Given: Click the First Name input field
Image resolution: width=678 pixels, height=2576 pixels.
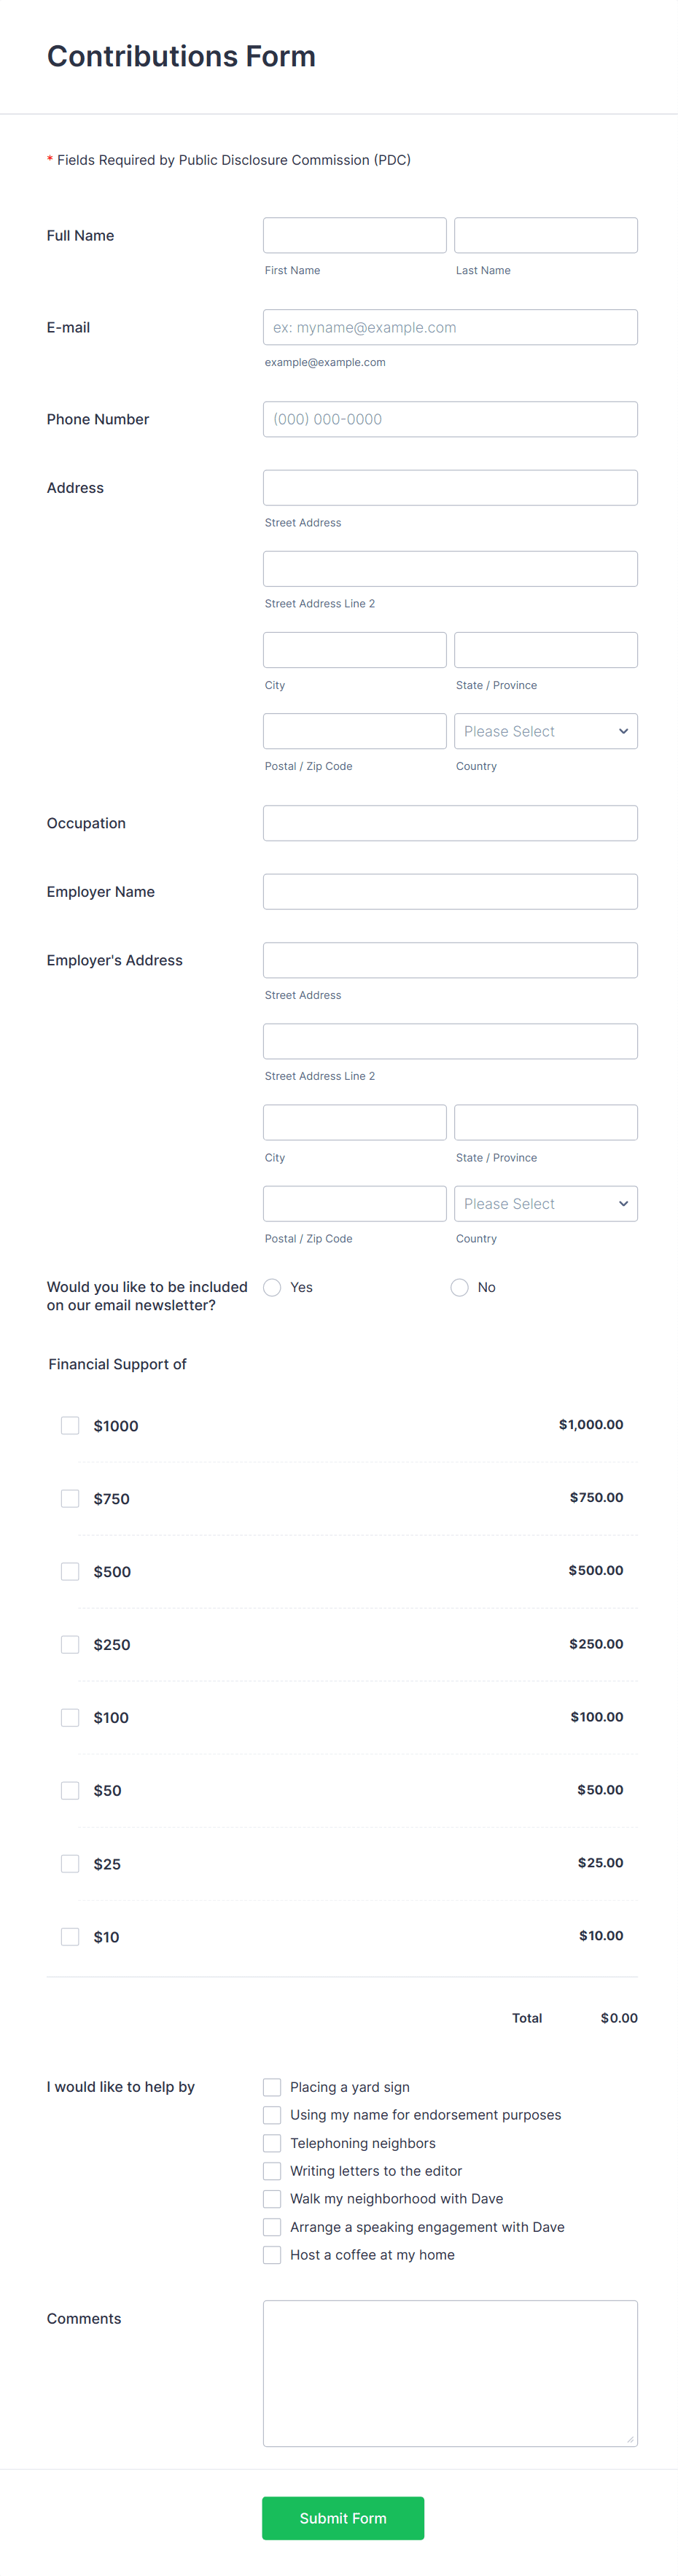Looking at the screenshot, I should click(354, 234).
